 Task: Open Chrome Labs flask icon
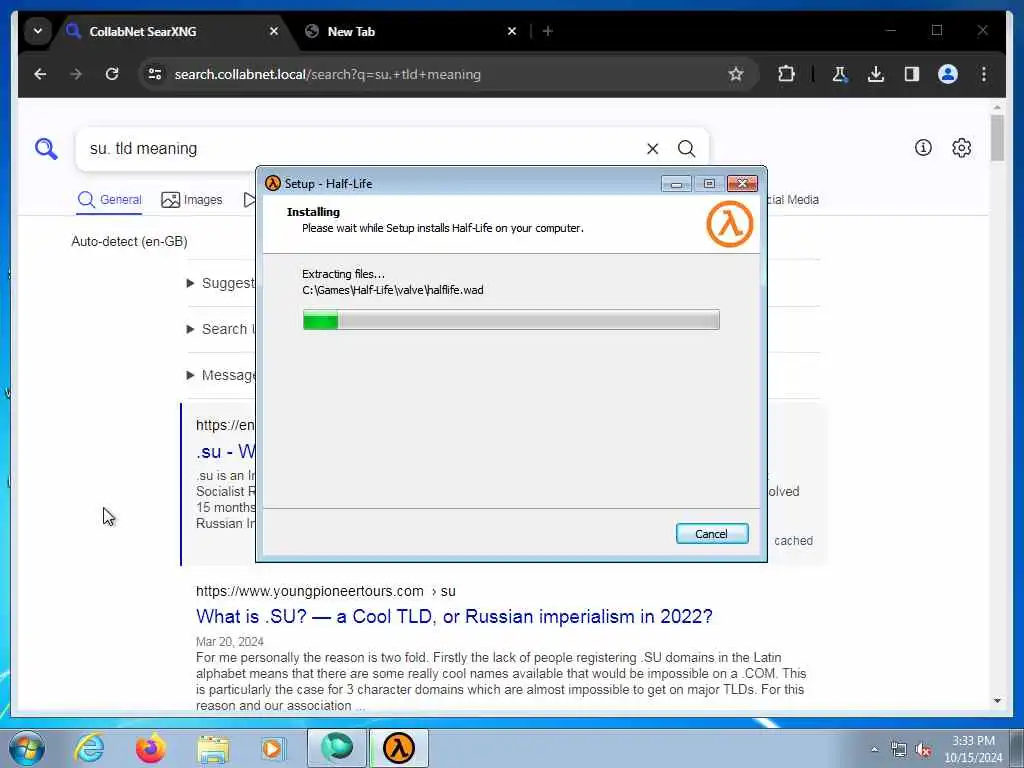pyautogui.click(x=840, y=74)
